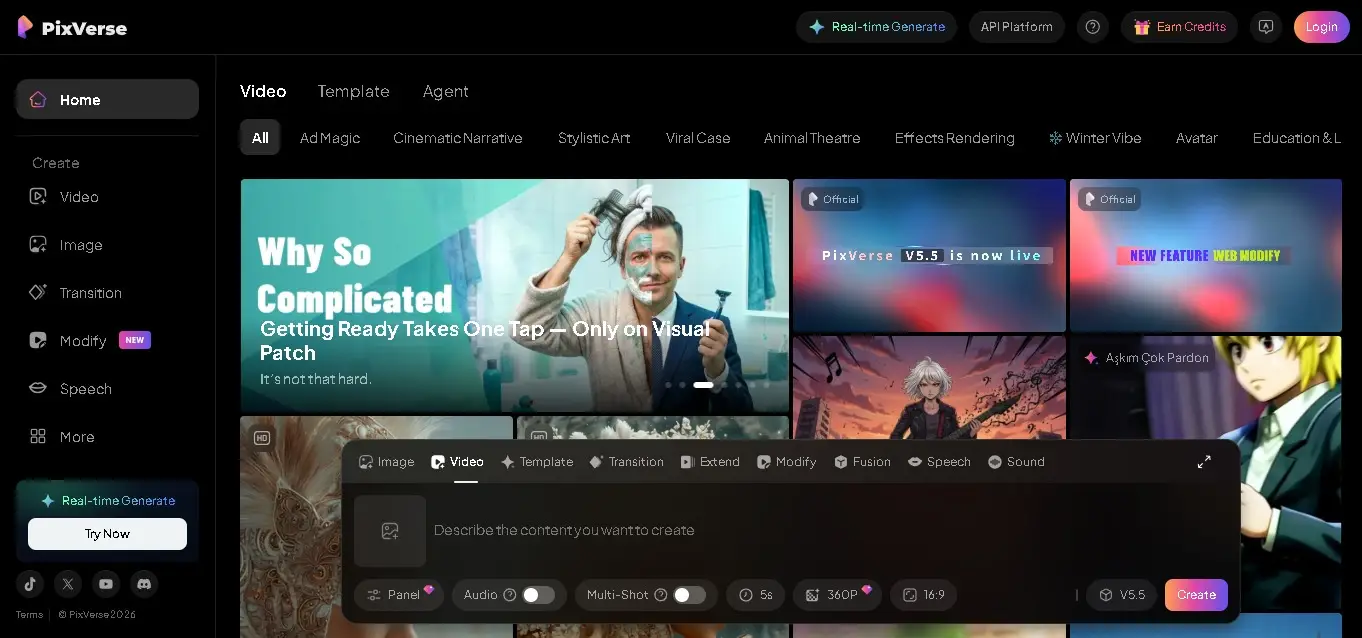Select the active carousel slide indicator
This screenshot has width=1362, height=638.
(703, 385)
